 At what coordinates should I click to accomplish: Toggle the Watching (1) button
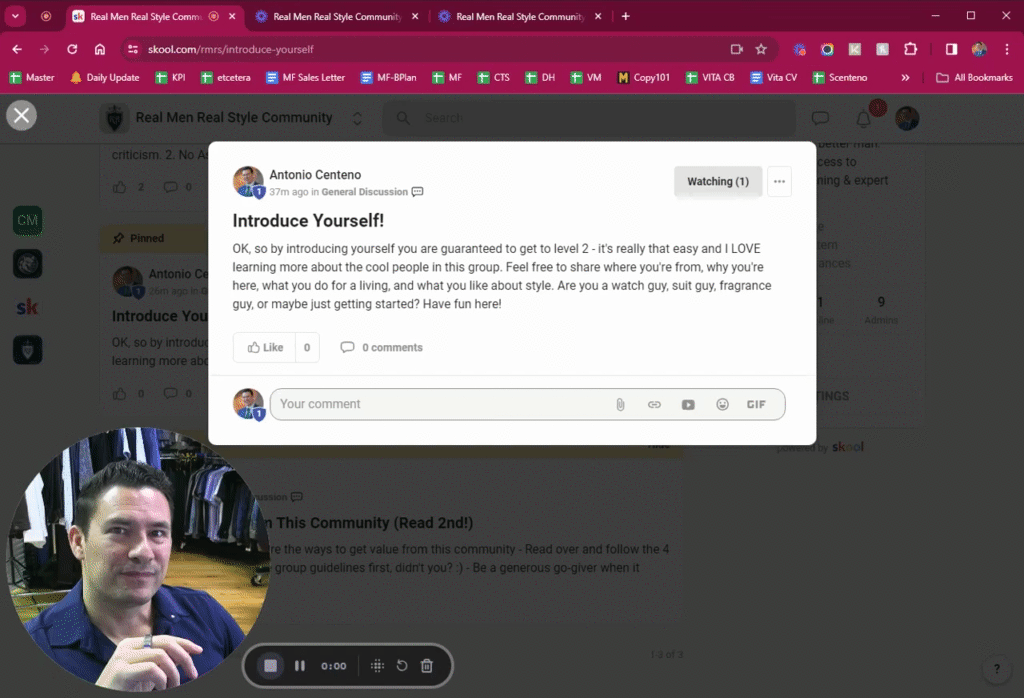point(718,182)
